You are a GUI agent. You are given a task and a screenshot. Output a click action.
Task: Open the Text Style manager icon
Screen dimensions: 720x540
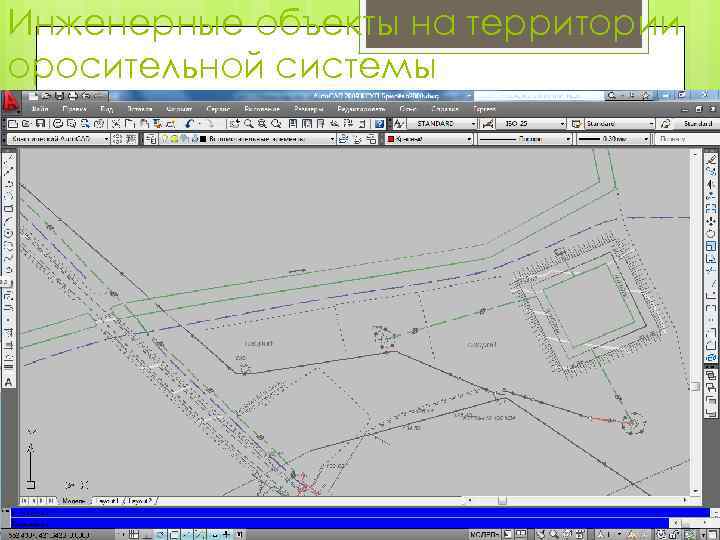(x=399, y=124)
